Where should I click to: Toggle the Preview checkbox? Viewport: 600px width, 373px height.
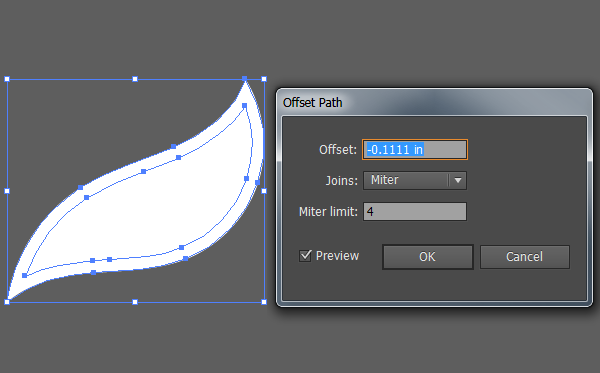[305, 256]
